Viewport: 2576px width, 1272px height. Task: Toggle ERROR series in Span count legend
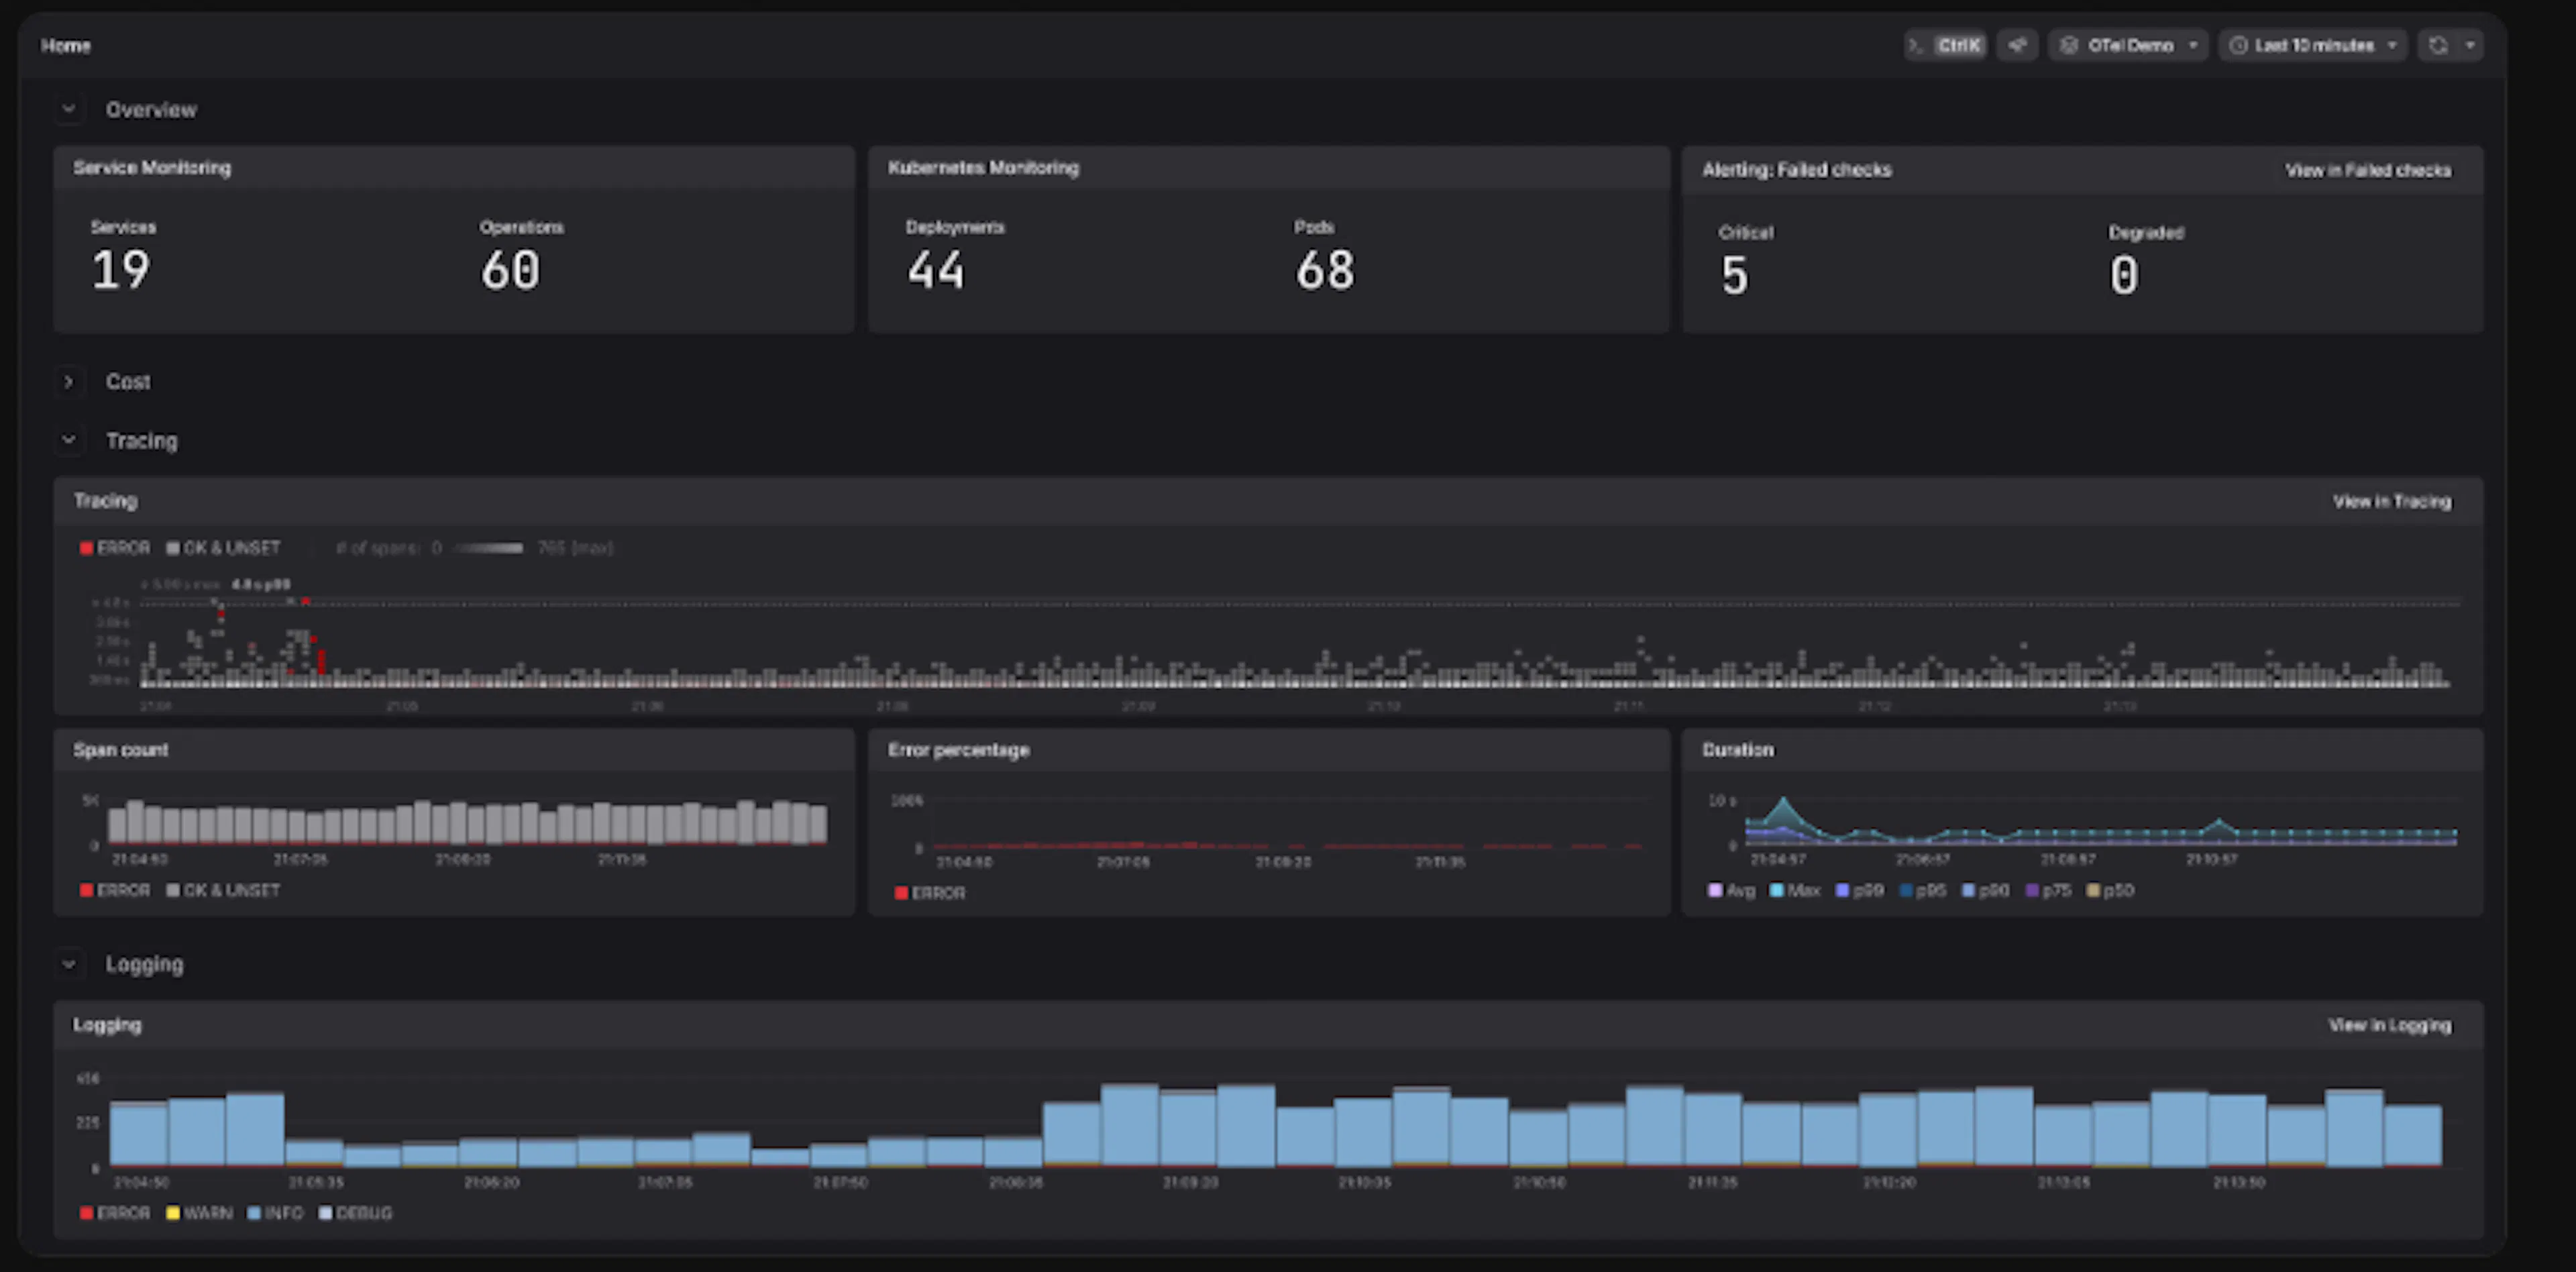(115, 890)
